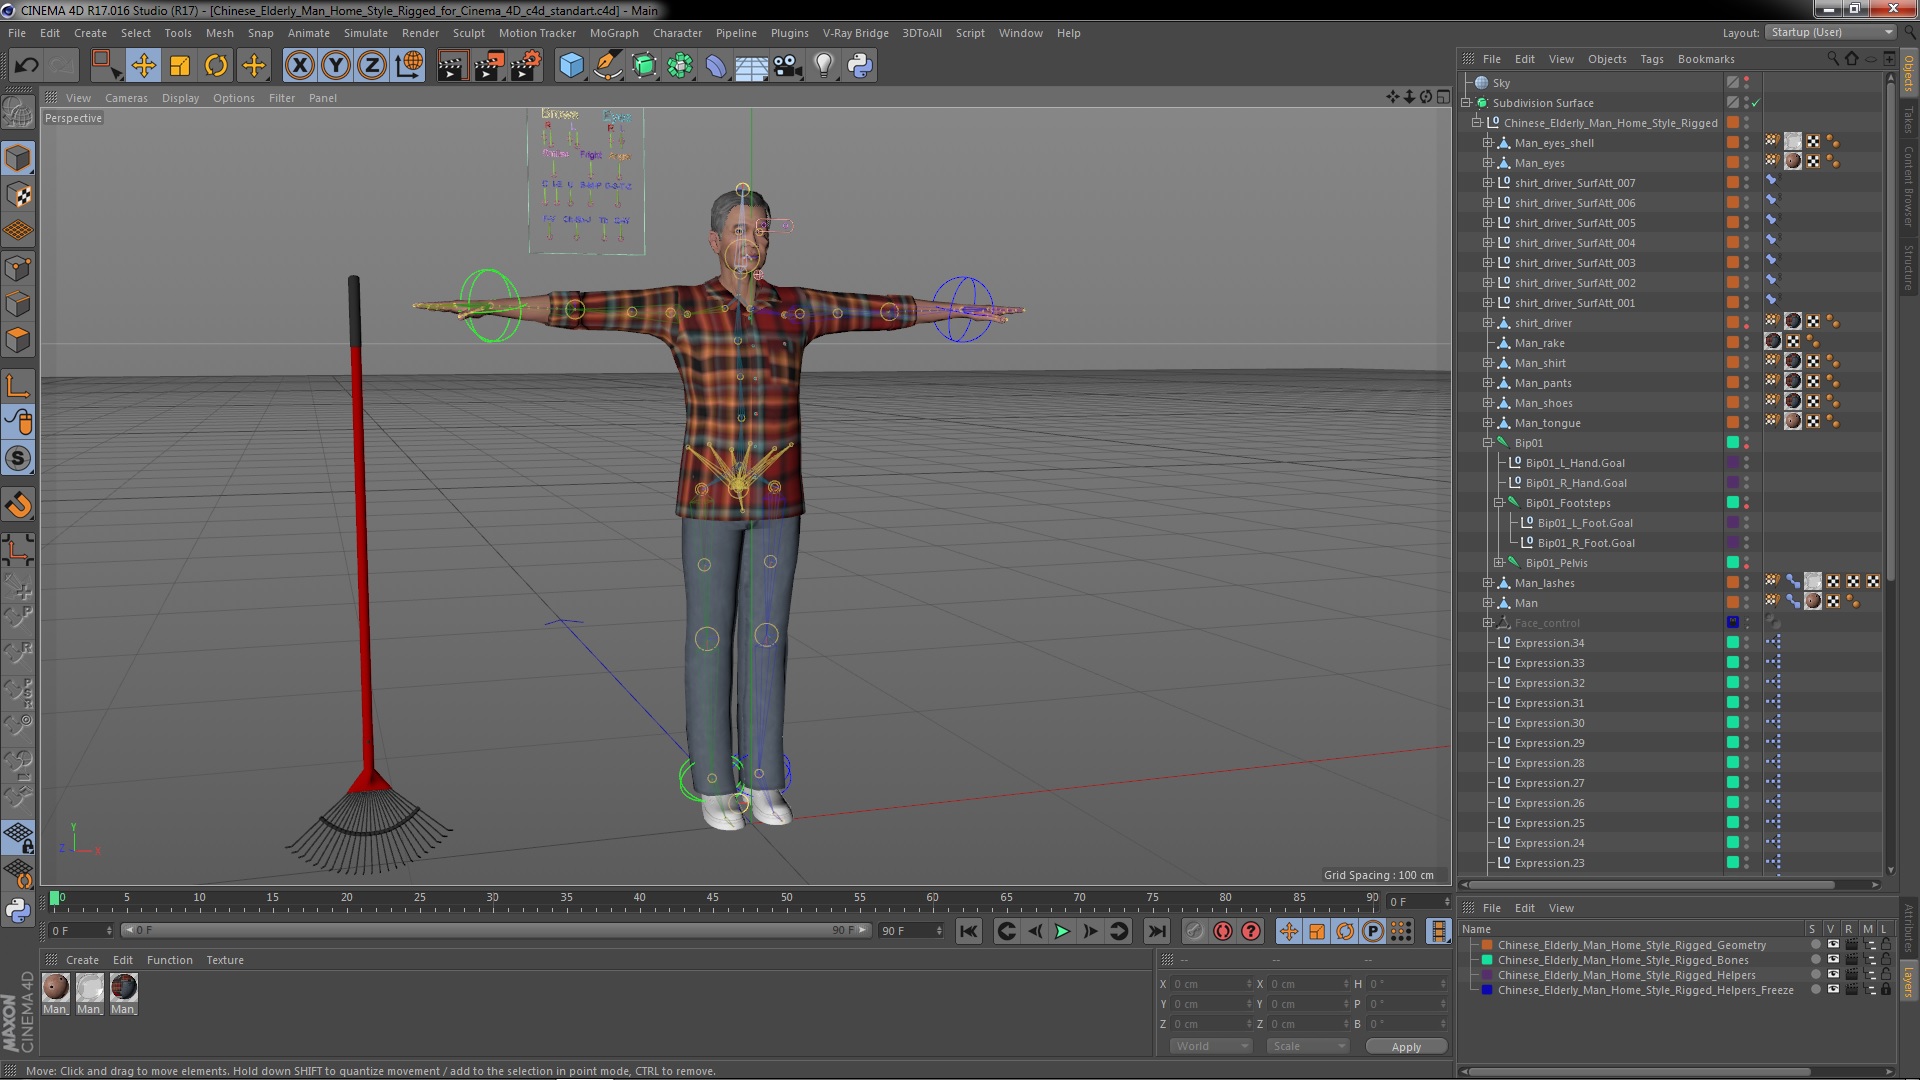
Task: Select the Man_tongue object row
Action: pos(1547,423)
